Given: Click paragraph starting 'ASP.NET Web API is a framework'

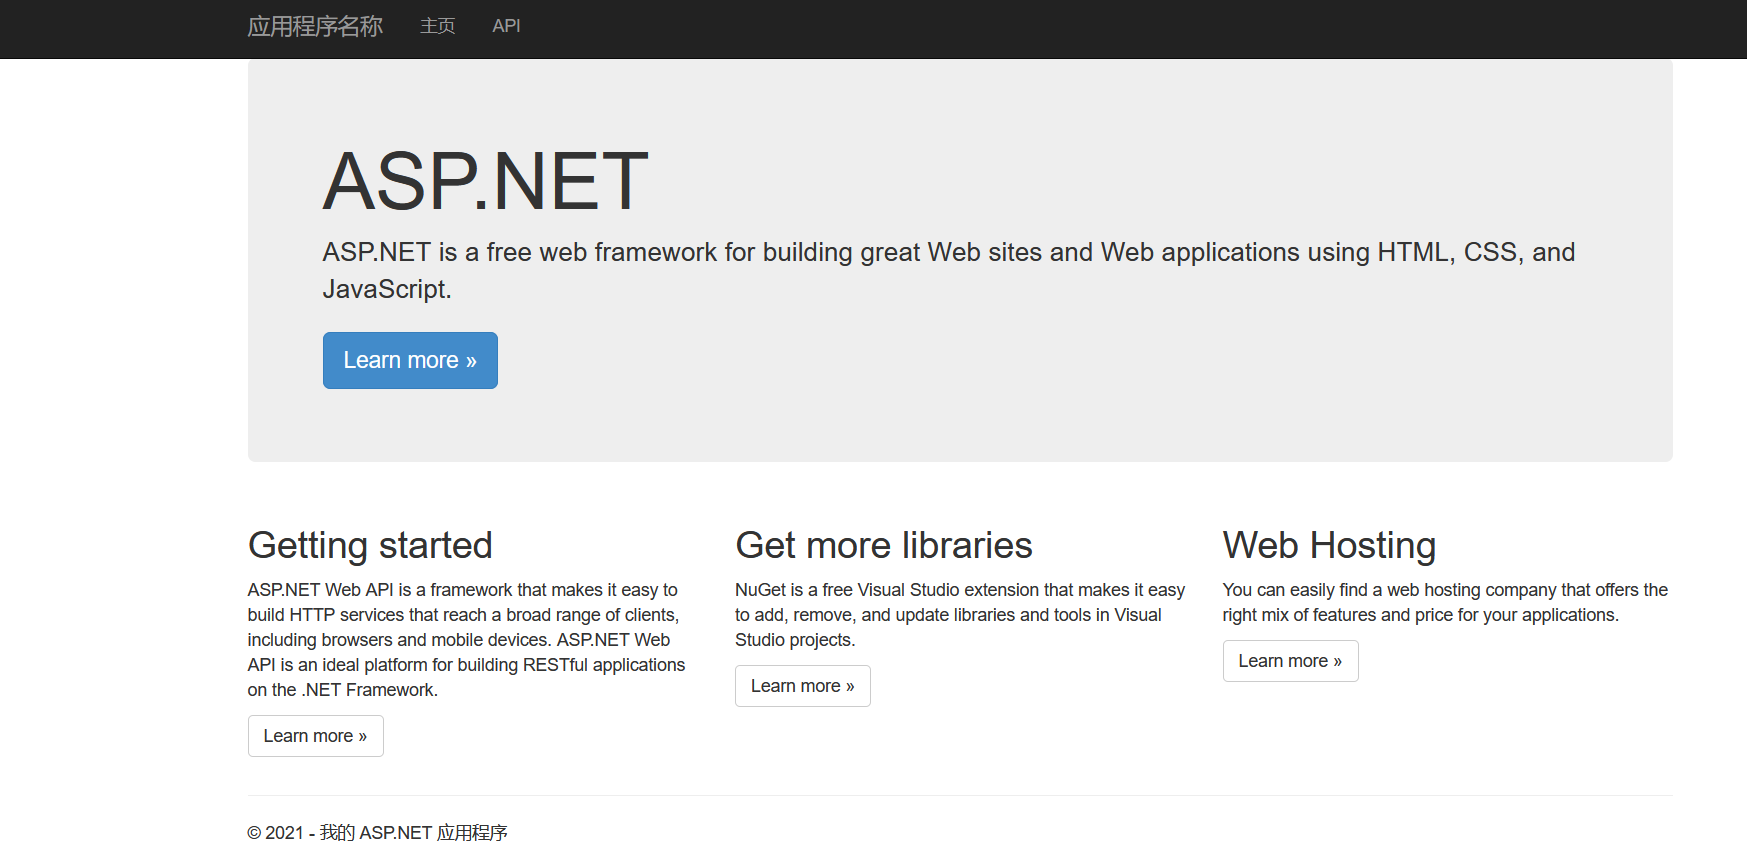Looking at the screenshot, I should pos(467,640).
